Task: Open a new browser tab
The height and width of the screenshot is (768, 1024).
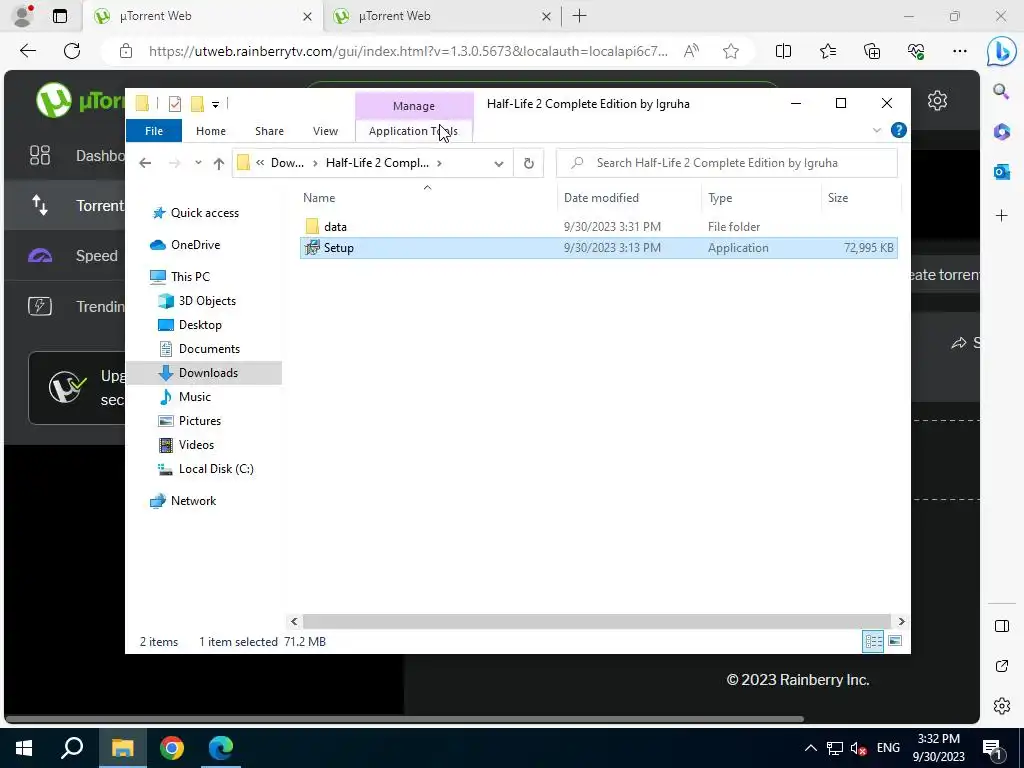Action: click(x=579, y=16)
